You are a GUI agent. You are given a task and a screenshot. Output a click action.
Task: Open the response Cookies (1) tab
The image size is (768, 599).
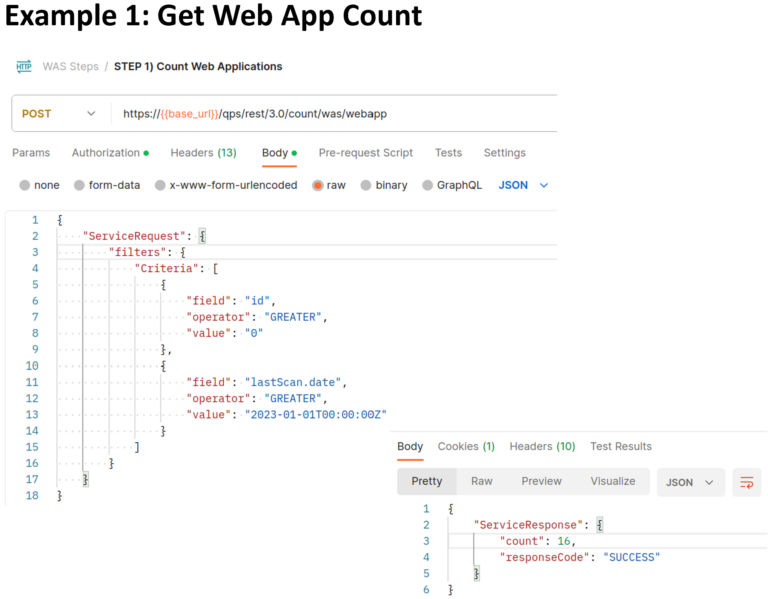[466, 446]
